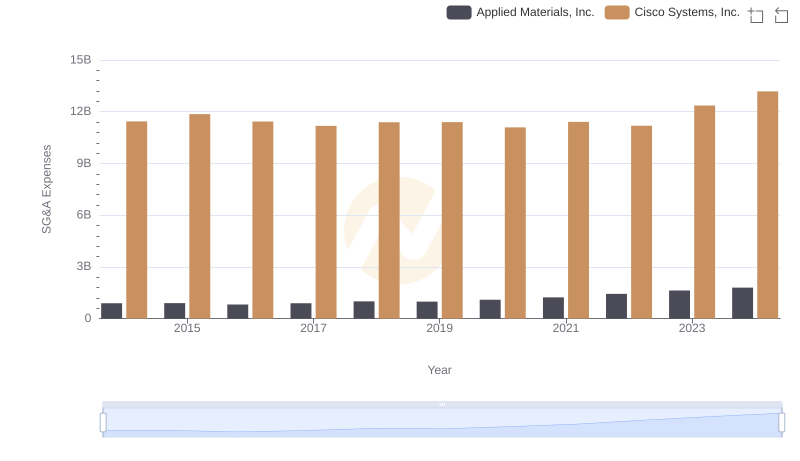
Task: Click the 15B y-axis label
Action: point(81,60)
